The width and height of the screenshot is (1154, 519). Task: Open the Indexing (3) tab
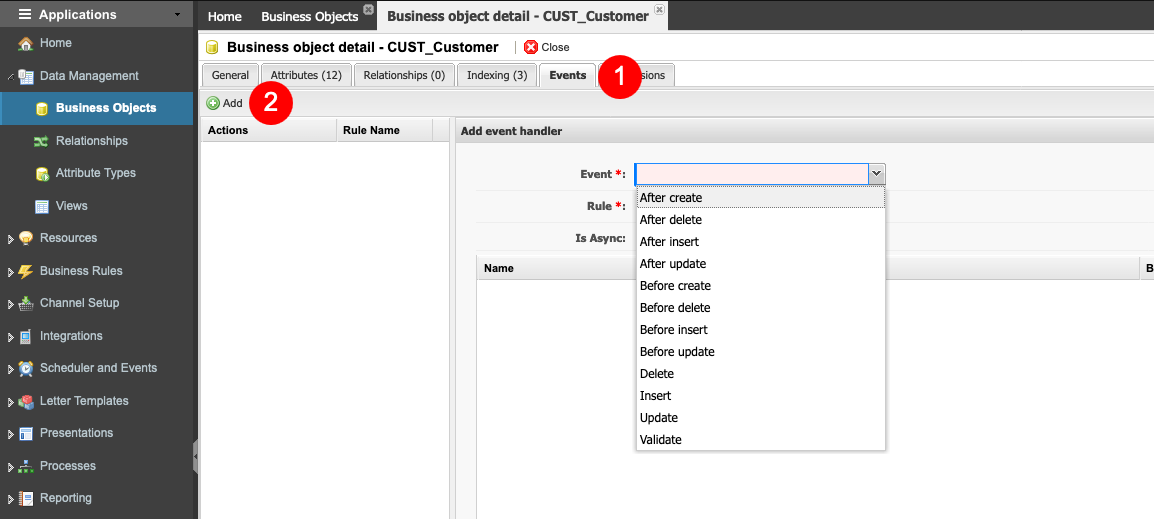[497, 75]
